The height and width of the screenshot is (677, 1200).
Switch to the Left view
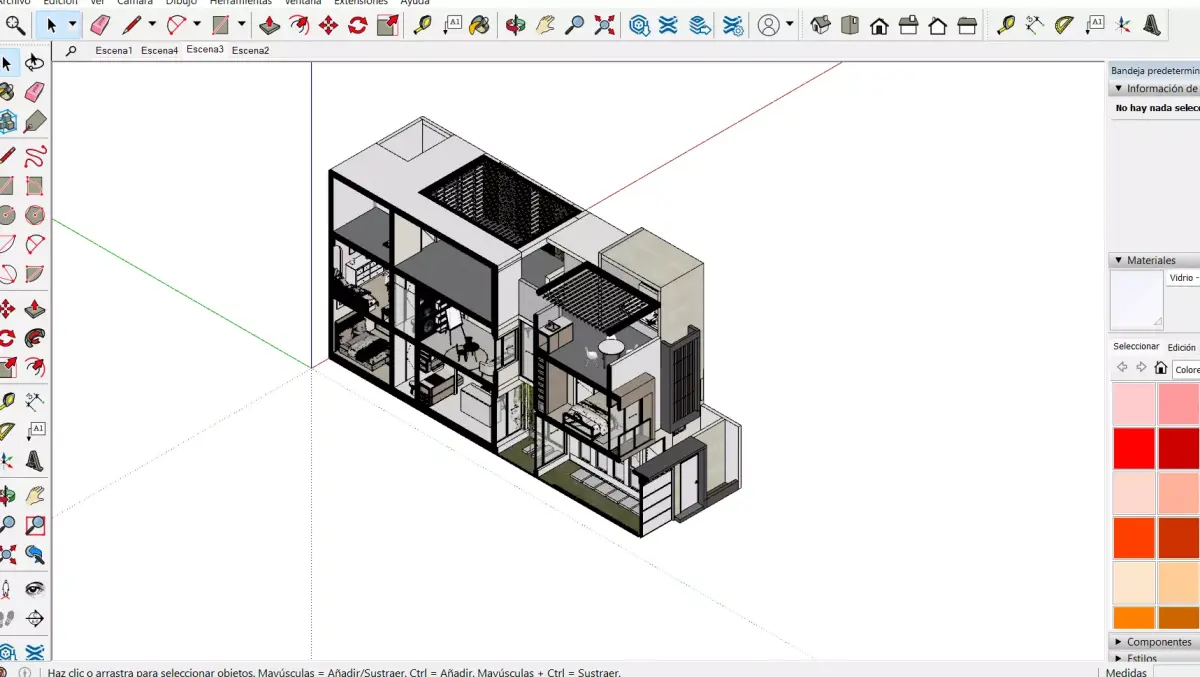pyautogui.click(x=967, y=25)
